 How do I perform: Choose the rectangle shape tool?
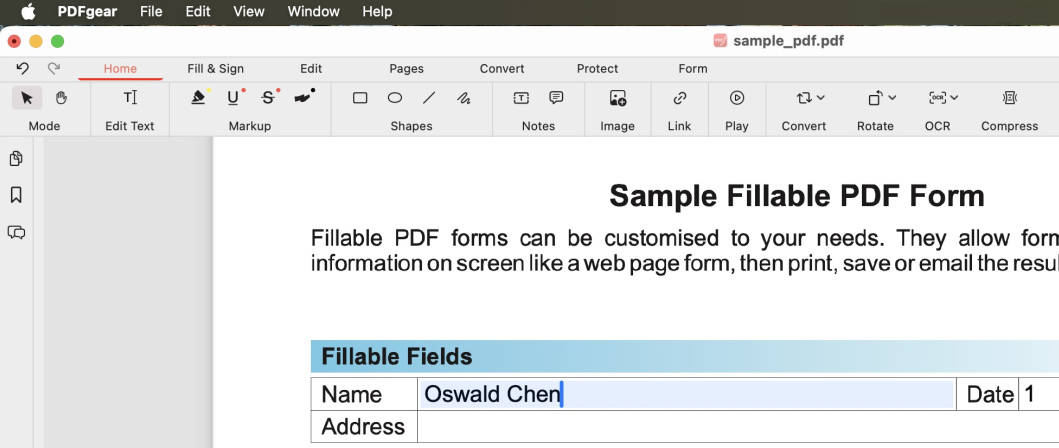(360, 98)
